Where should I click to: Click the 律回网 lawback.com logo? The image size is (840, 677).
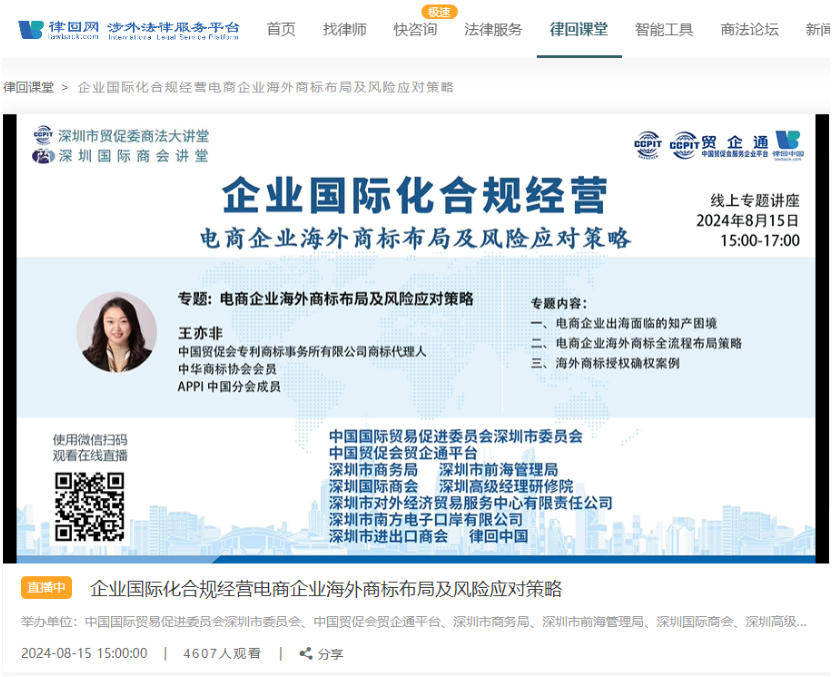(x=58, y=30)
